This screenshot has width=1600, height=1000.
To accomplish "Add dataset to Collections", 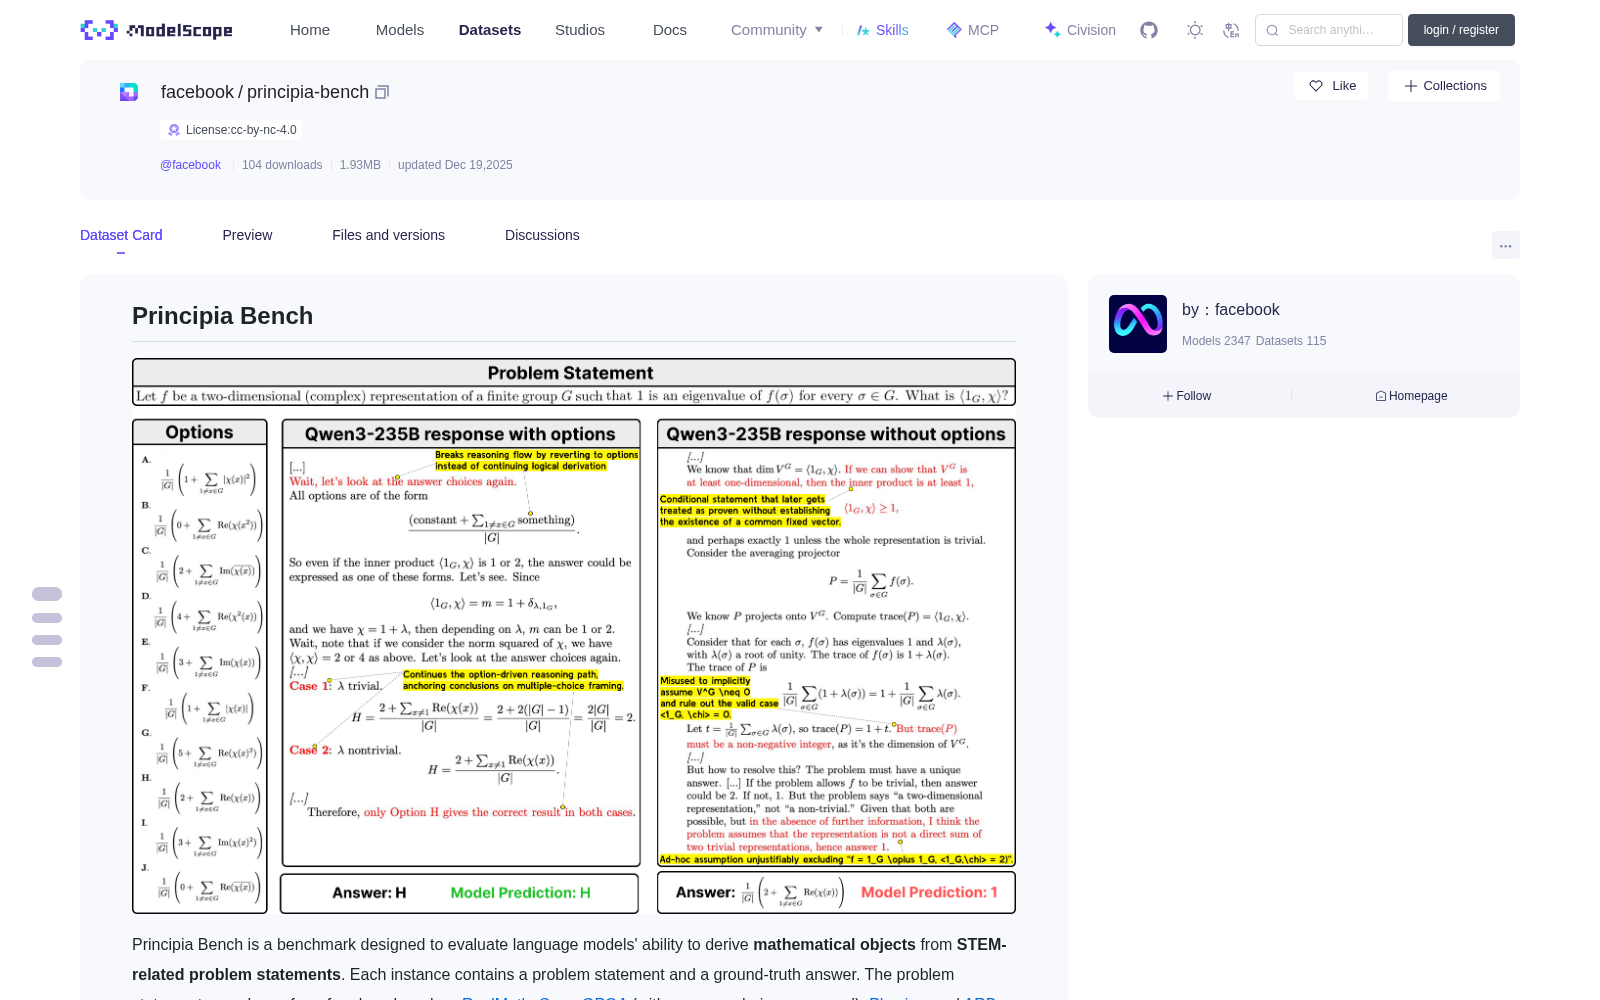I will (x=1444, y=86).
